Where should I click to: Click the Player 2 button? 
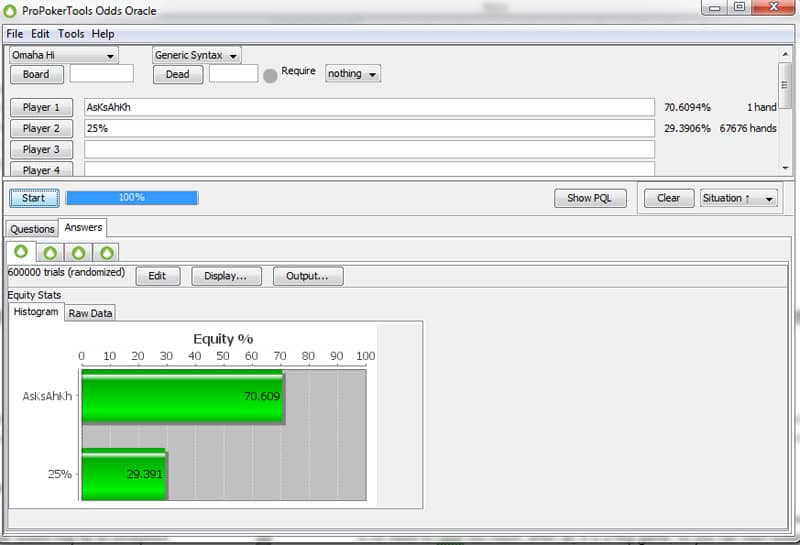pyautogui.click(x=41, y=129)
